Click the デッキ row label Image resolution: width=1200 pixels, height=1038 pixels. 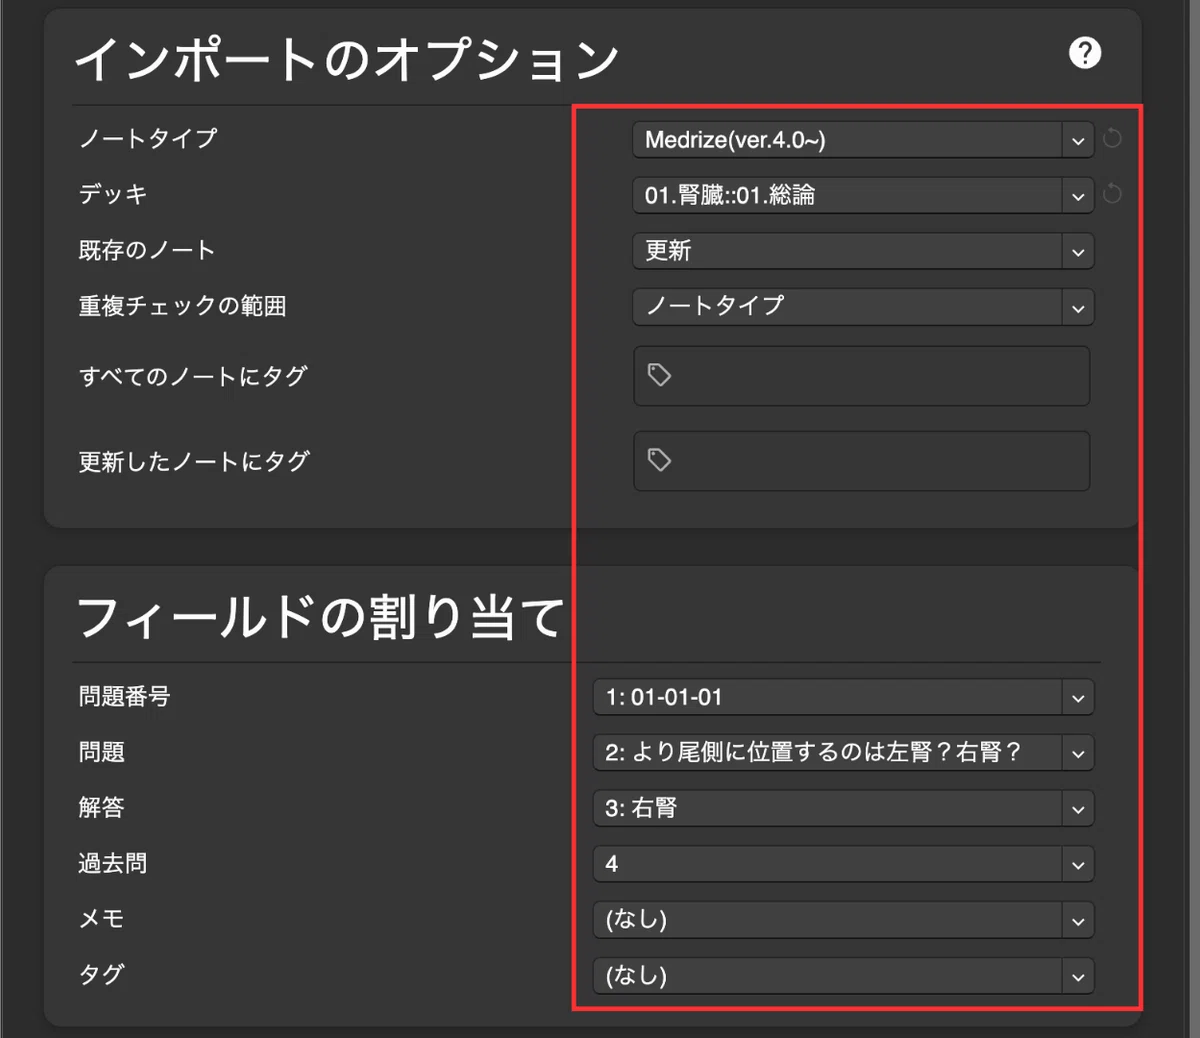[x=113, y=194]
